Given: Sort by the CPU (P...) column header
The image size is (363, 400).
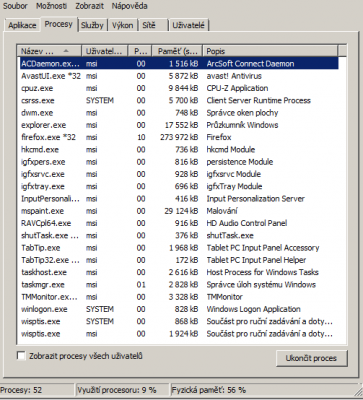Looking at the screenshot, I should click(140, 51).
